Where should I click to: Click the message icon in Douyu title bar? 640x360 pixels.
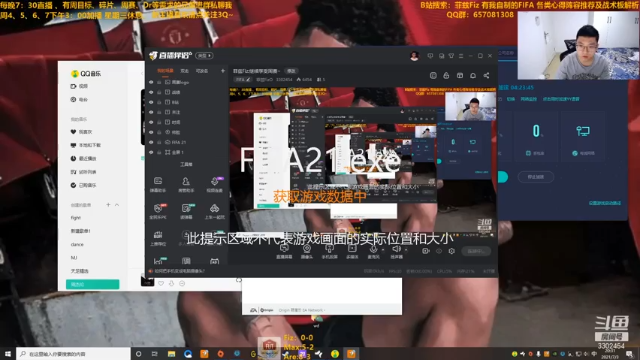(430, 56)
